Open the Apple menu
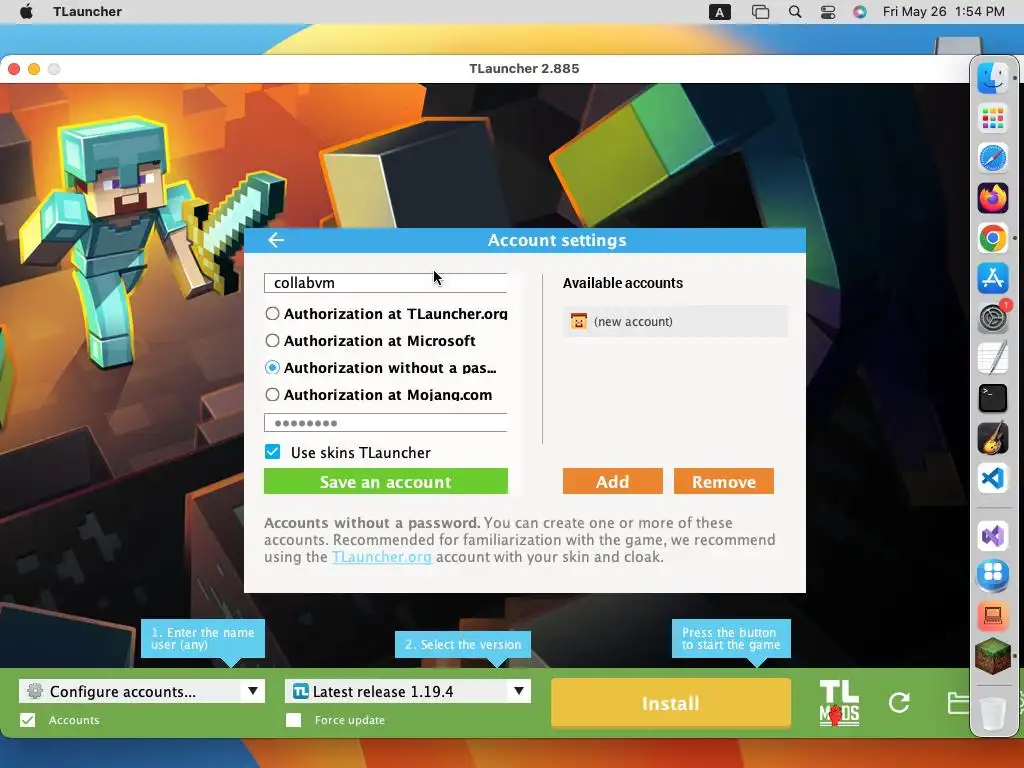The height and width of the screenshot is (768, 1024). [26, 12]
